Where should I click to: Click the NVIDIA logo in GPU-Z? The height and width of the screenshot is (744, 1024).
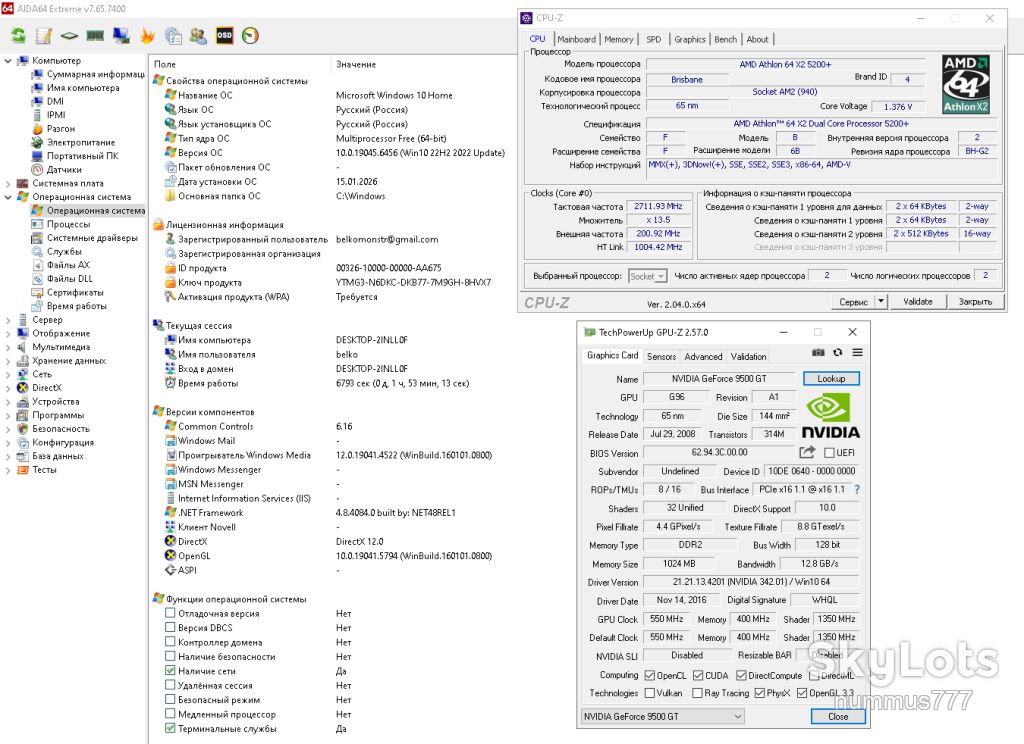pyautogui.click(x=830, y=416)
